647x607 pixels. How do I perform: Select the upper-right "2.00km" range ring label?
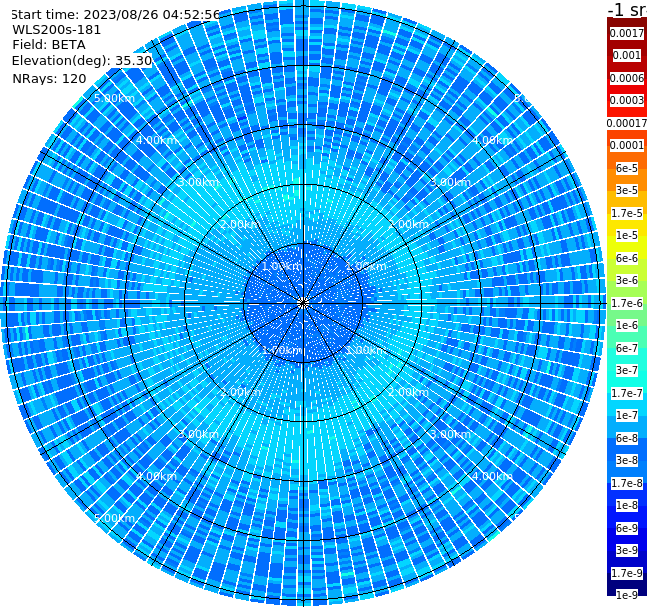(409, 224)
